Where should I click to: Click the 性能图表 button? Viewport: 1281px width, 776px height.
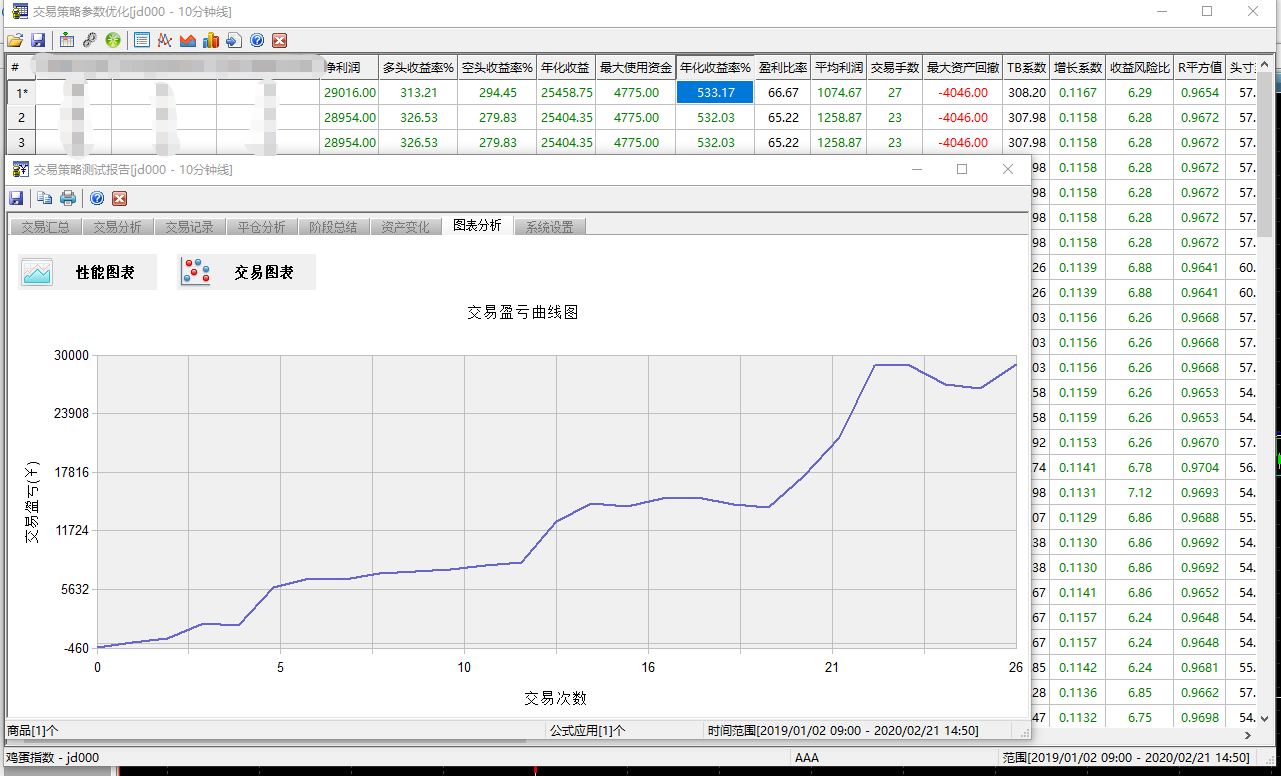[x=87, y=272]
